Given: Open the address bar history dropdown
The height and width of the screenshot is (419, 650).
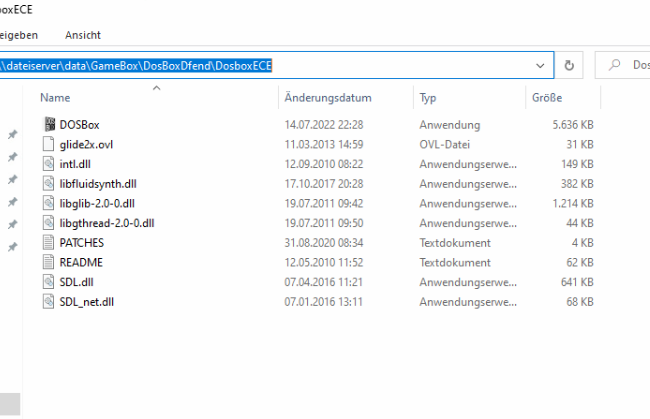Looking at the screenshot, I should pos(541,65).
